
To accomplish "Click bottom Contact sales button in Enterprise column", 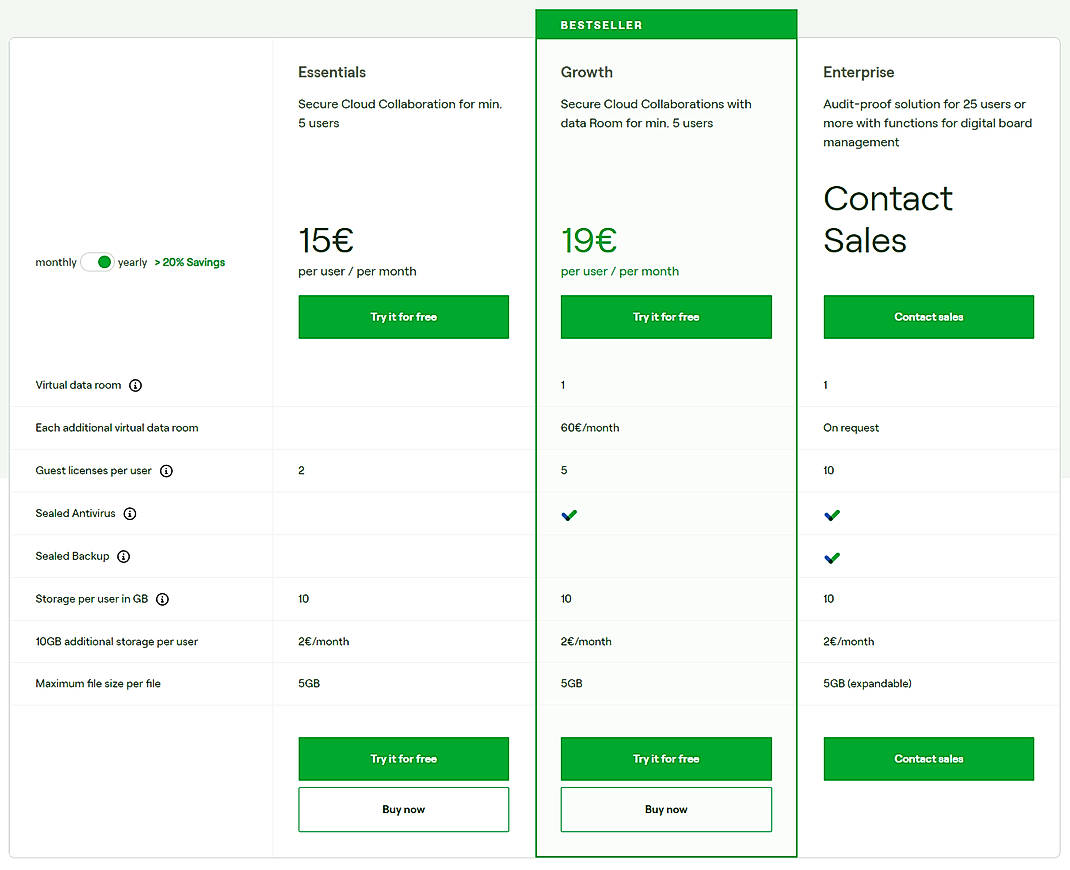I will click(929, 759).
